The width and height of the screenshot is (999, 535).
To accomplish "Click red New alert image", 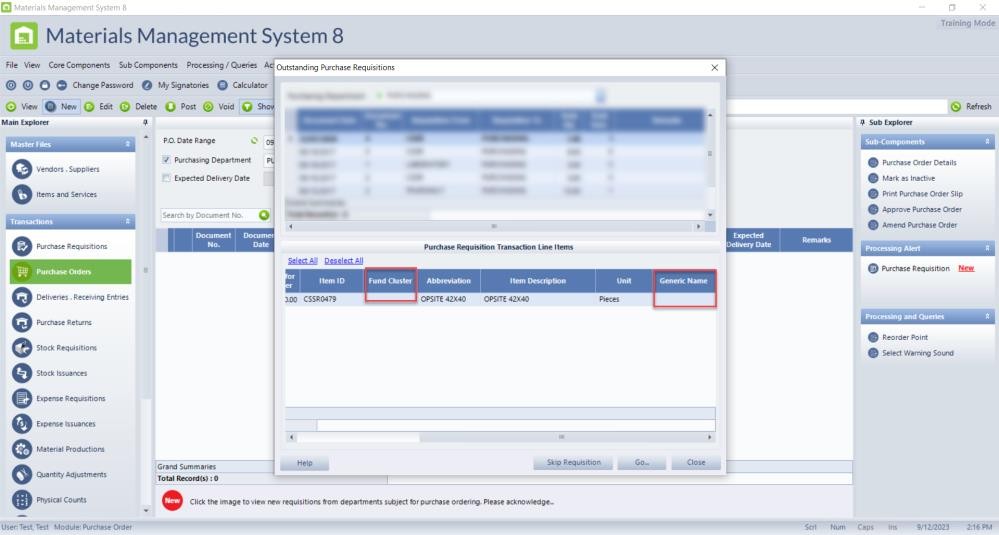I will (x=172, y=501).
